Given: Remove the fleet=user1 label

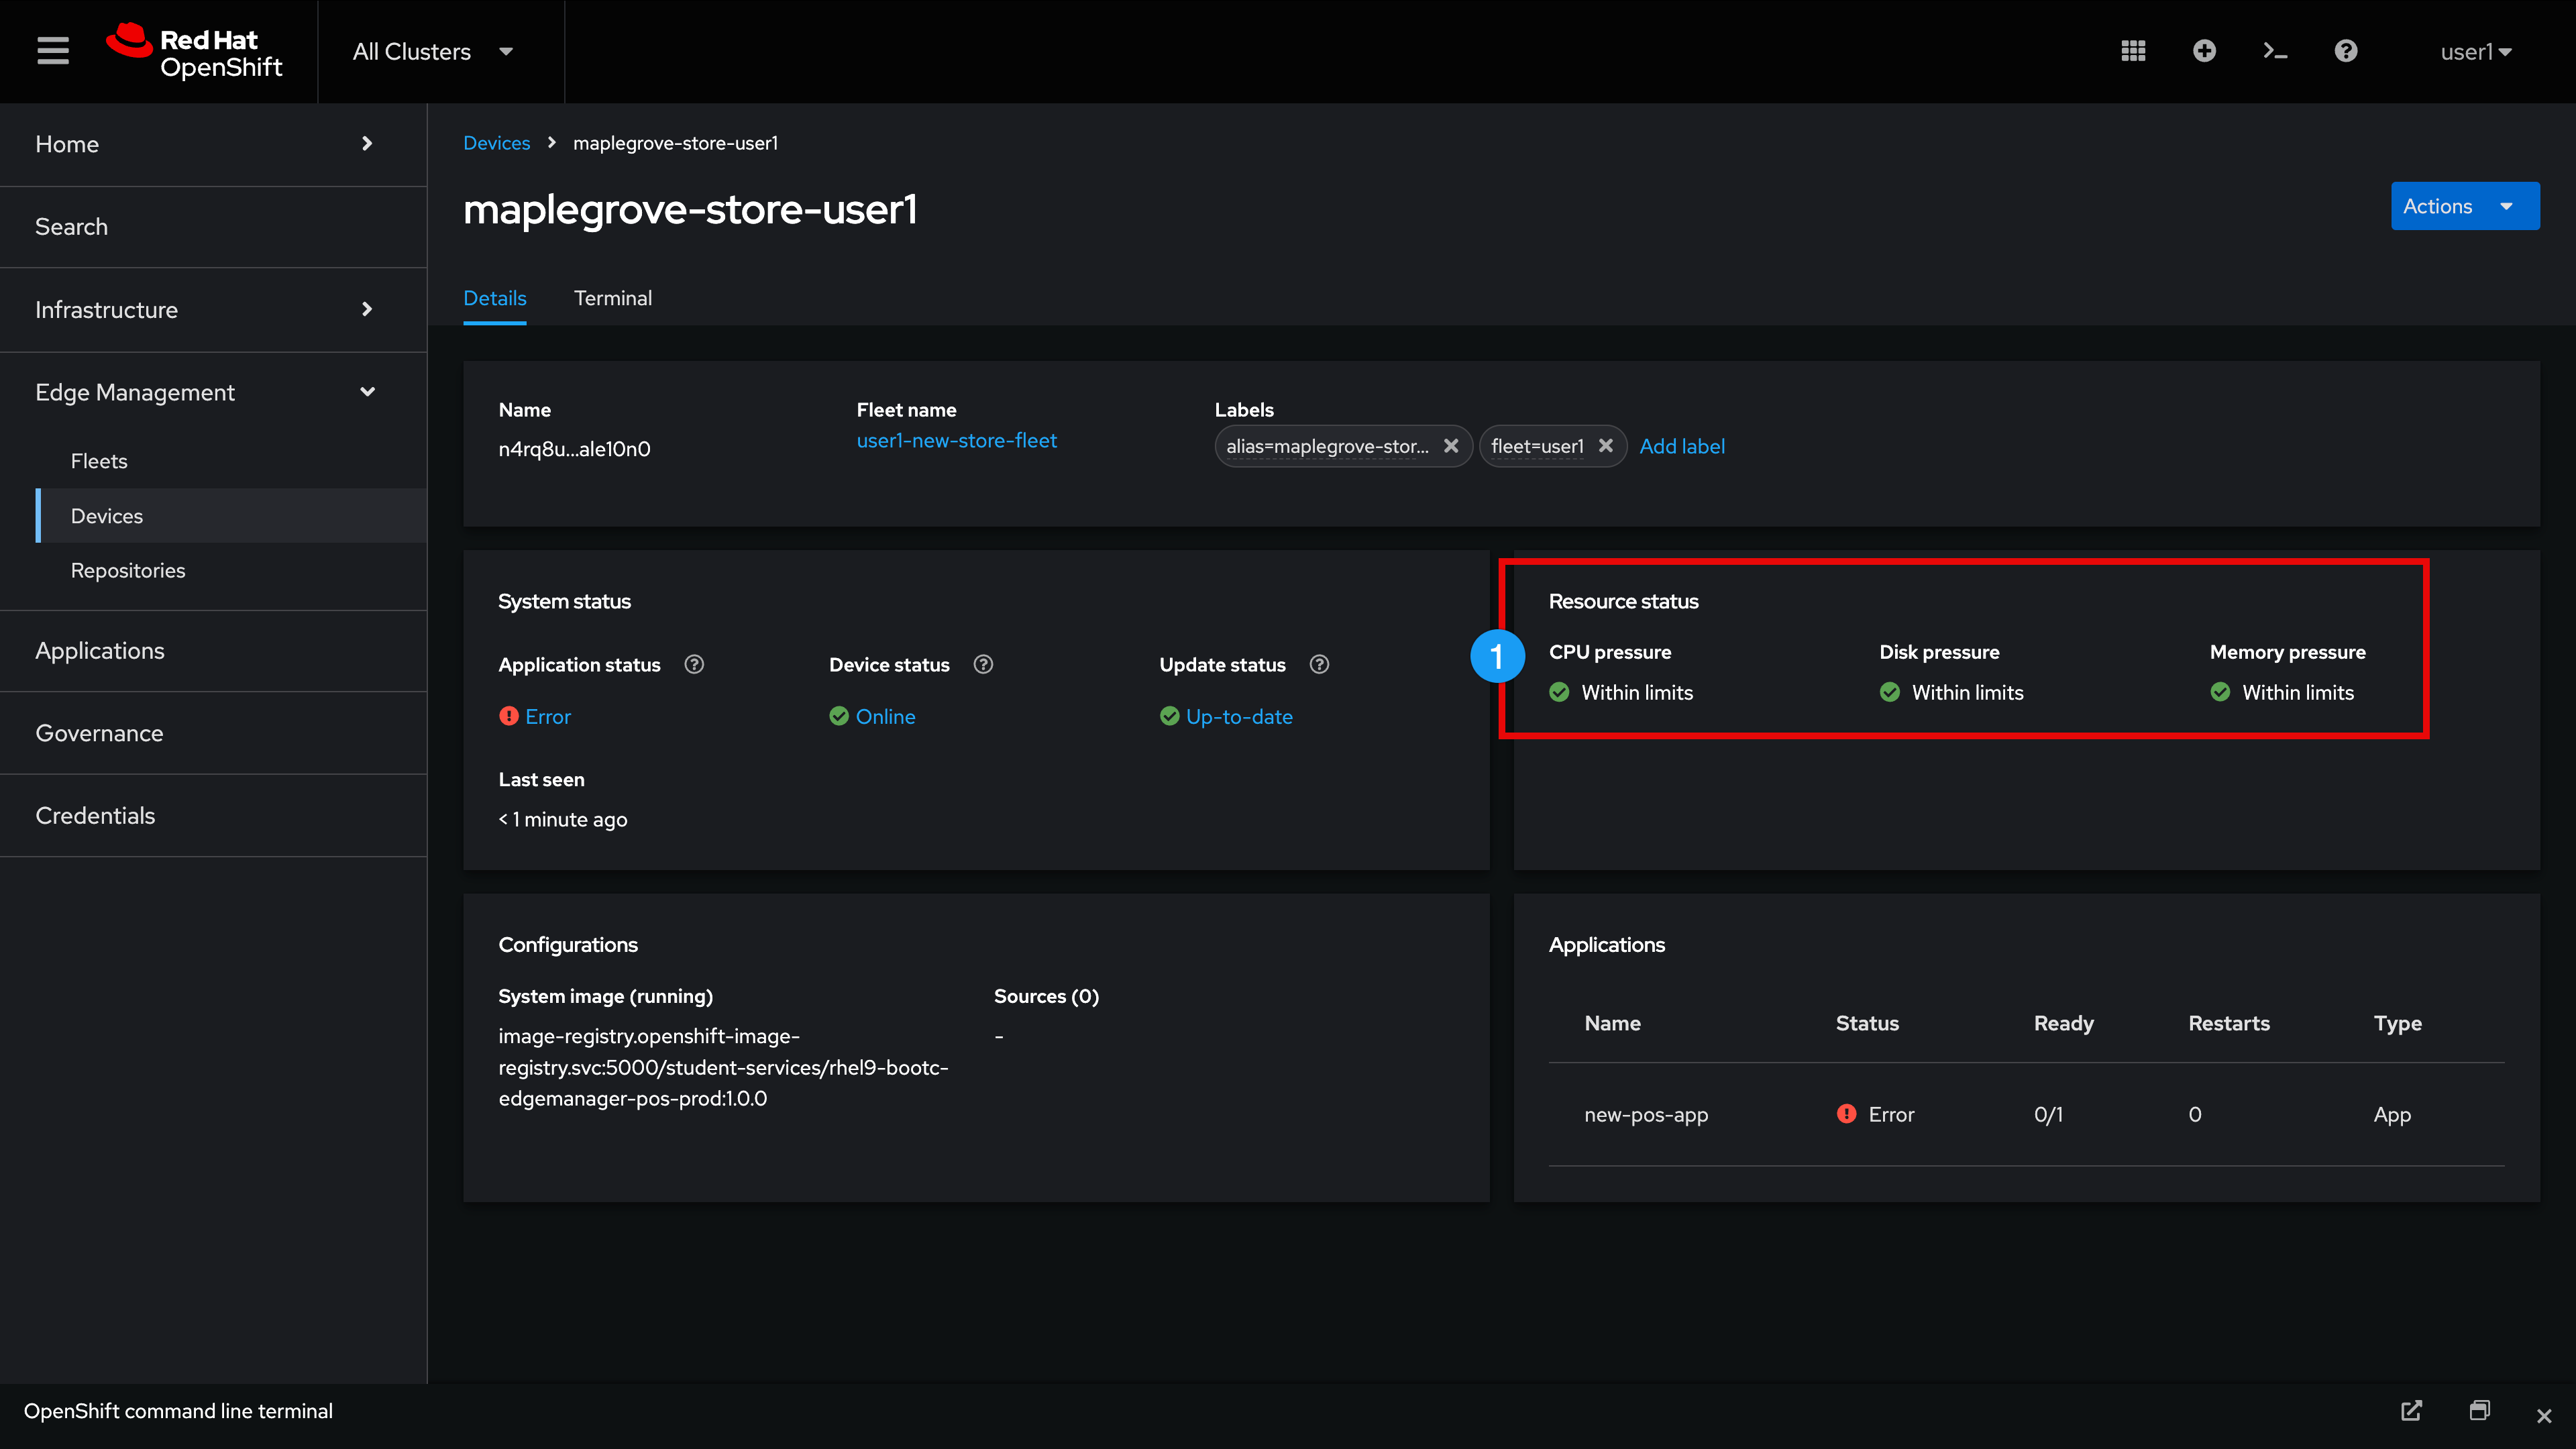Looking at the screenshot, I should (x=1605, y=446).
